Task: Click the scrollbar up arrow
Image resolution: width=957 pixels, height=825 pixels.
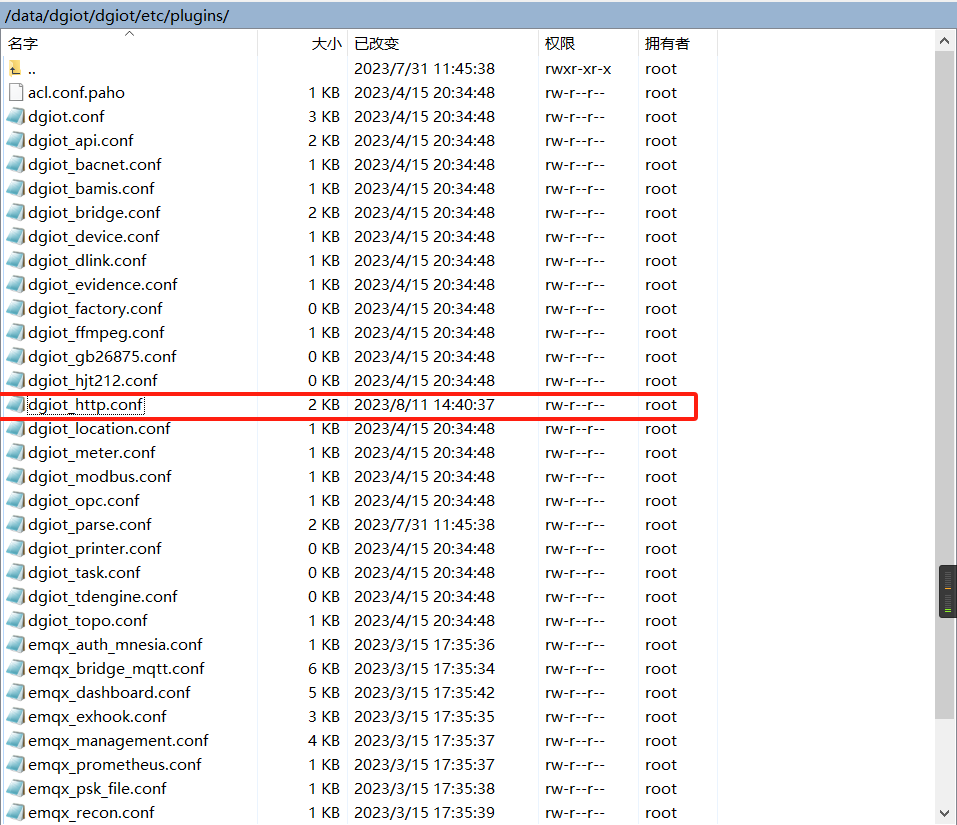Action: point(944,41)
